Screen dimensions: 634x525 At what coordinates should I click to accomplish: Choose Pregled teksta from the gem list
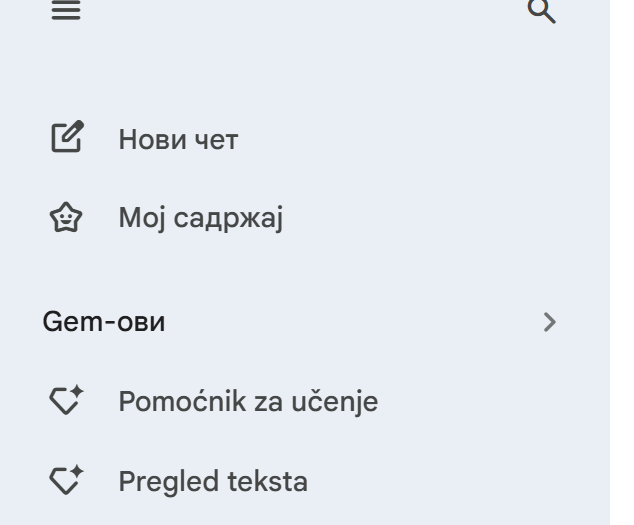click(x=212, y=481)
